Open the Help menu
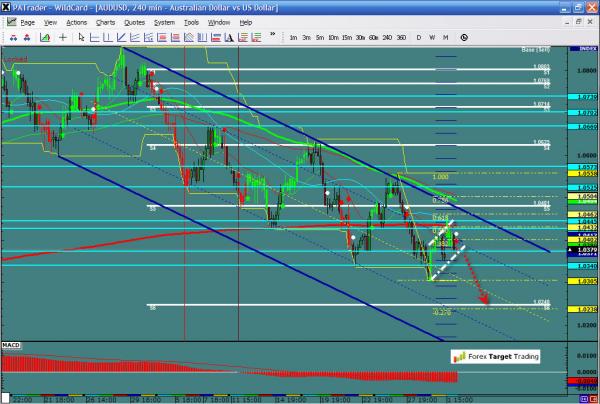 pos(246,21)
